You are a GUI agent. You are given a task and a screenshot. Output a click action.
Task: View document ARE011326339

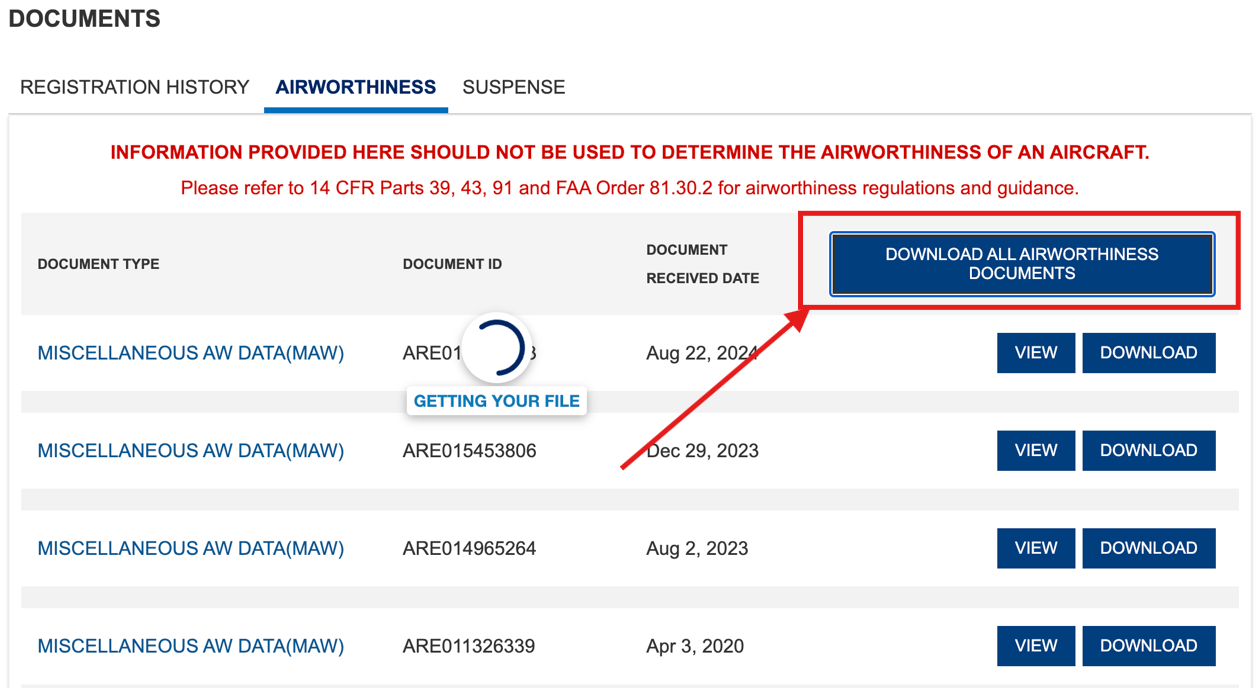pos(1035,646)
